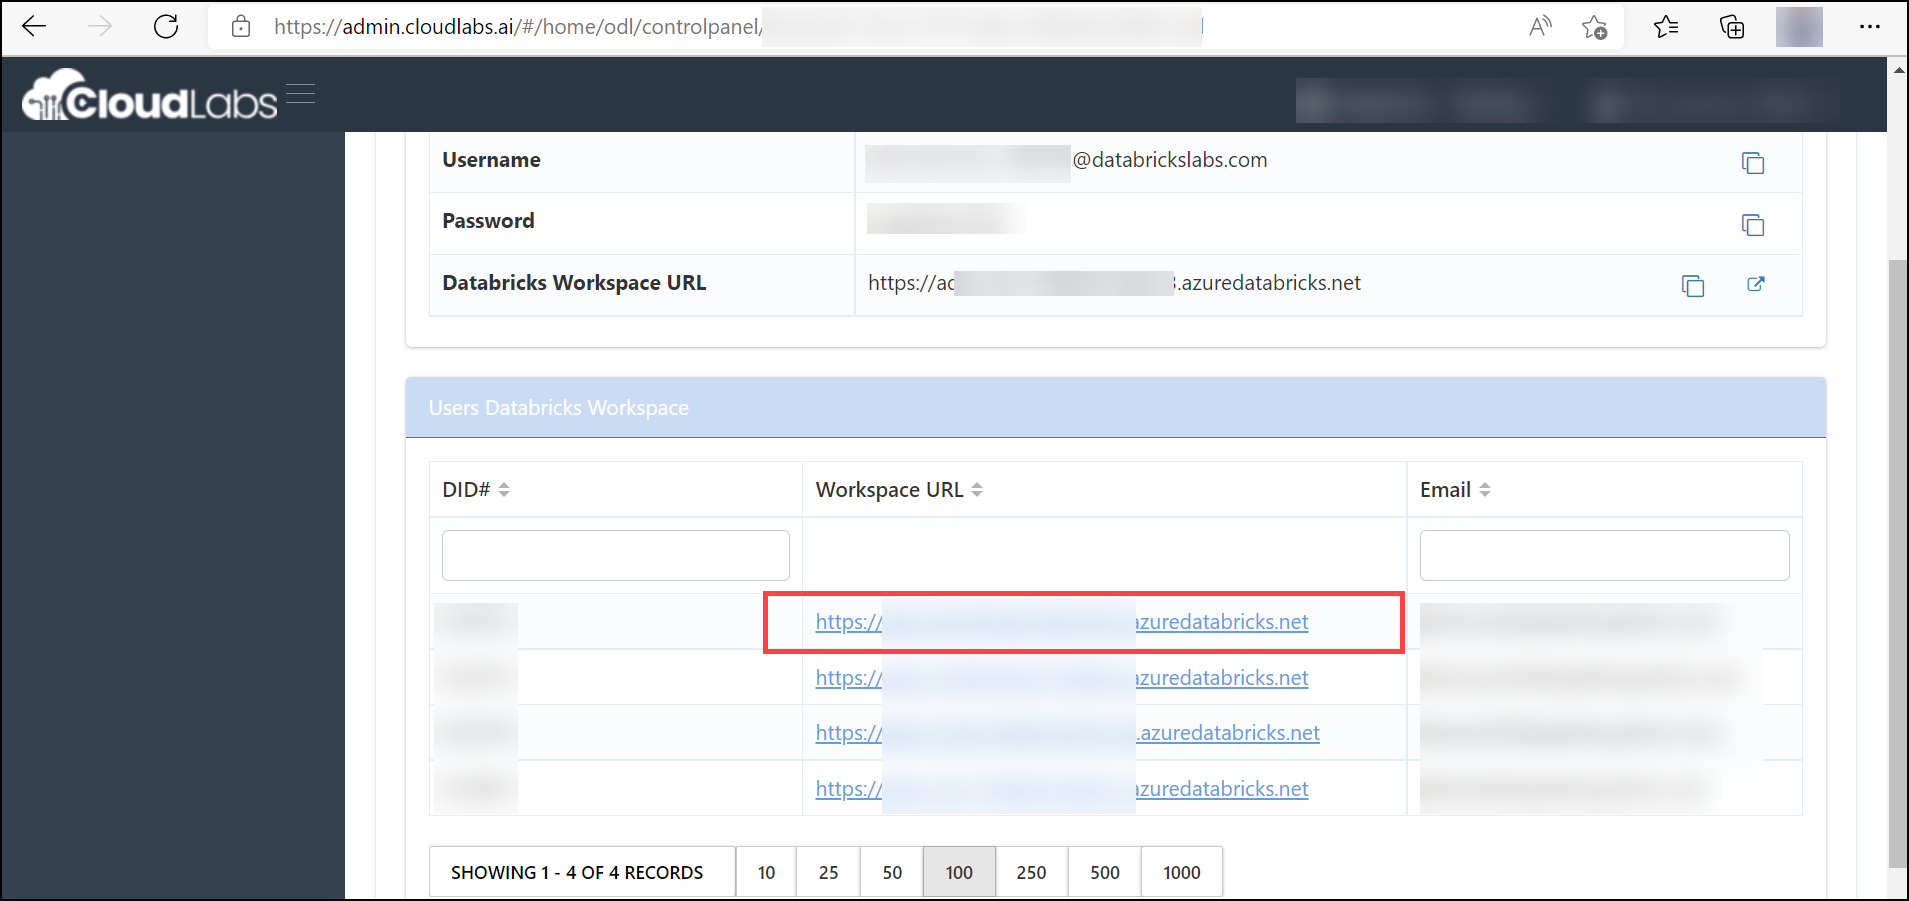Image resolution: width=1909 pixels, height=901 pixels.
Task: Open the third workspace URL link
Action: [x=1068, y=733]
